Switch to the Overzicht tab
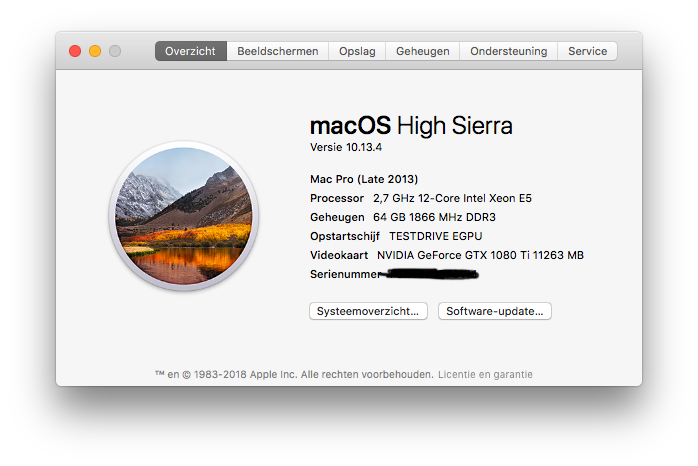 (191, 51)
